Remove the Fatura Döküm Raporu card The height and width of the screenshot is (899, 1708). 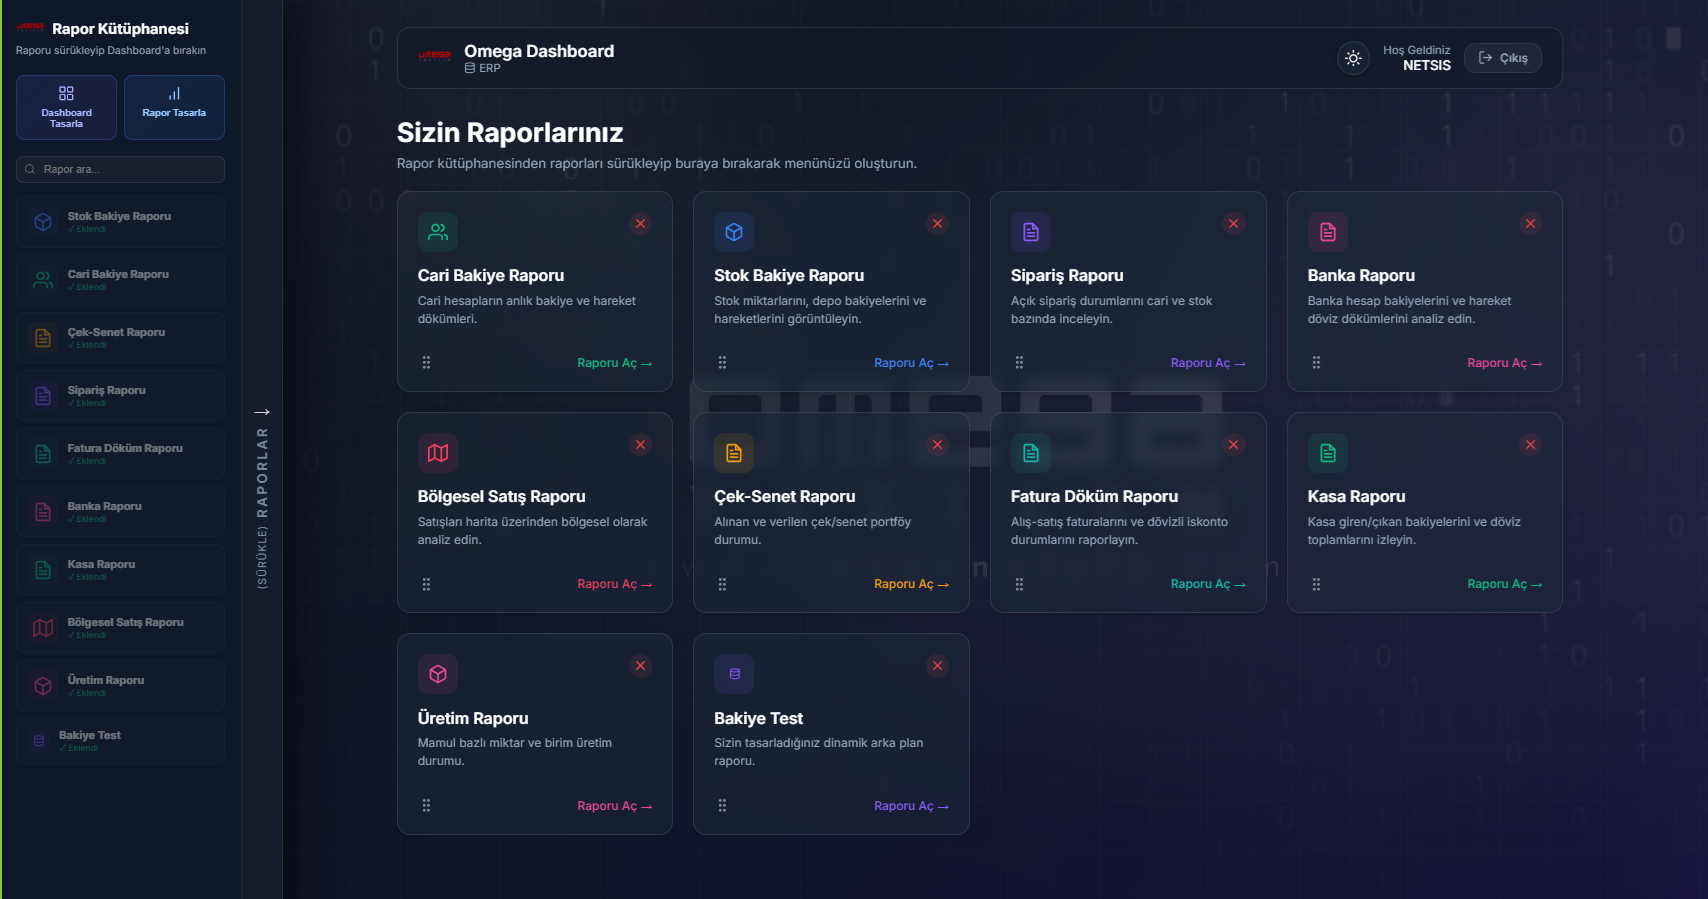click(1234, 444)
